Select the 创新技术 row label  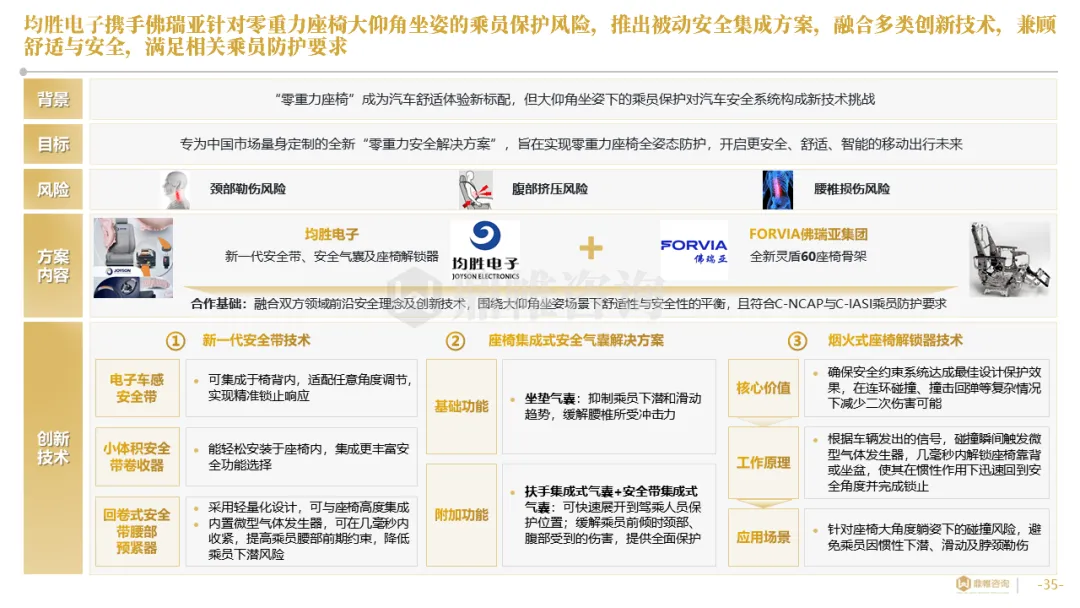click(53, 448)
